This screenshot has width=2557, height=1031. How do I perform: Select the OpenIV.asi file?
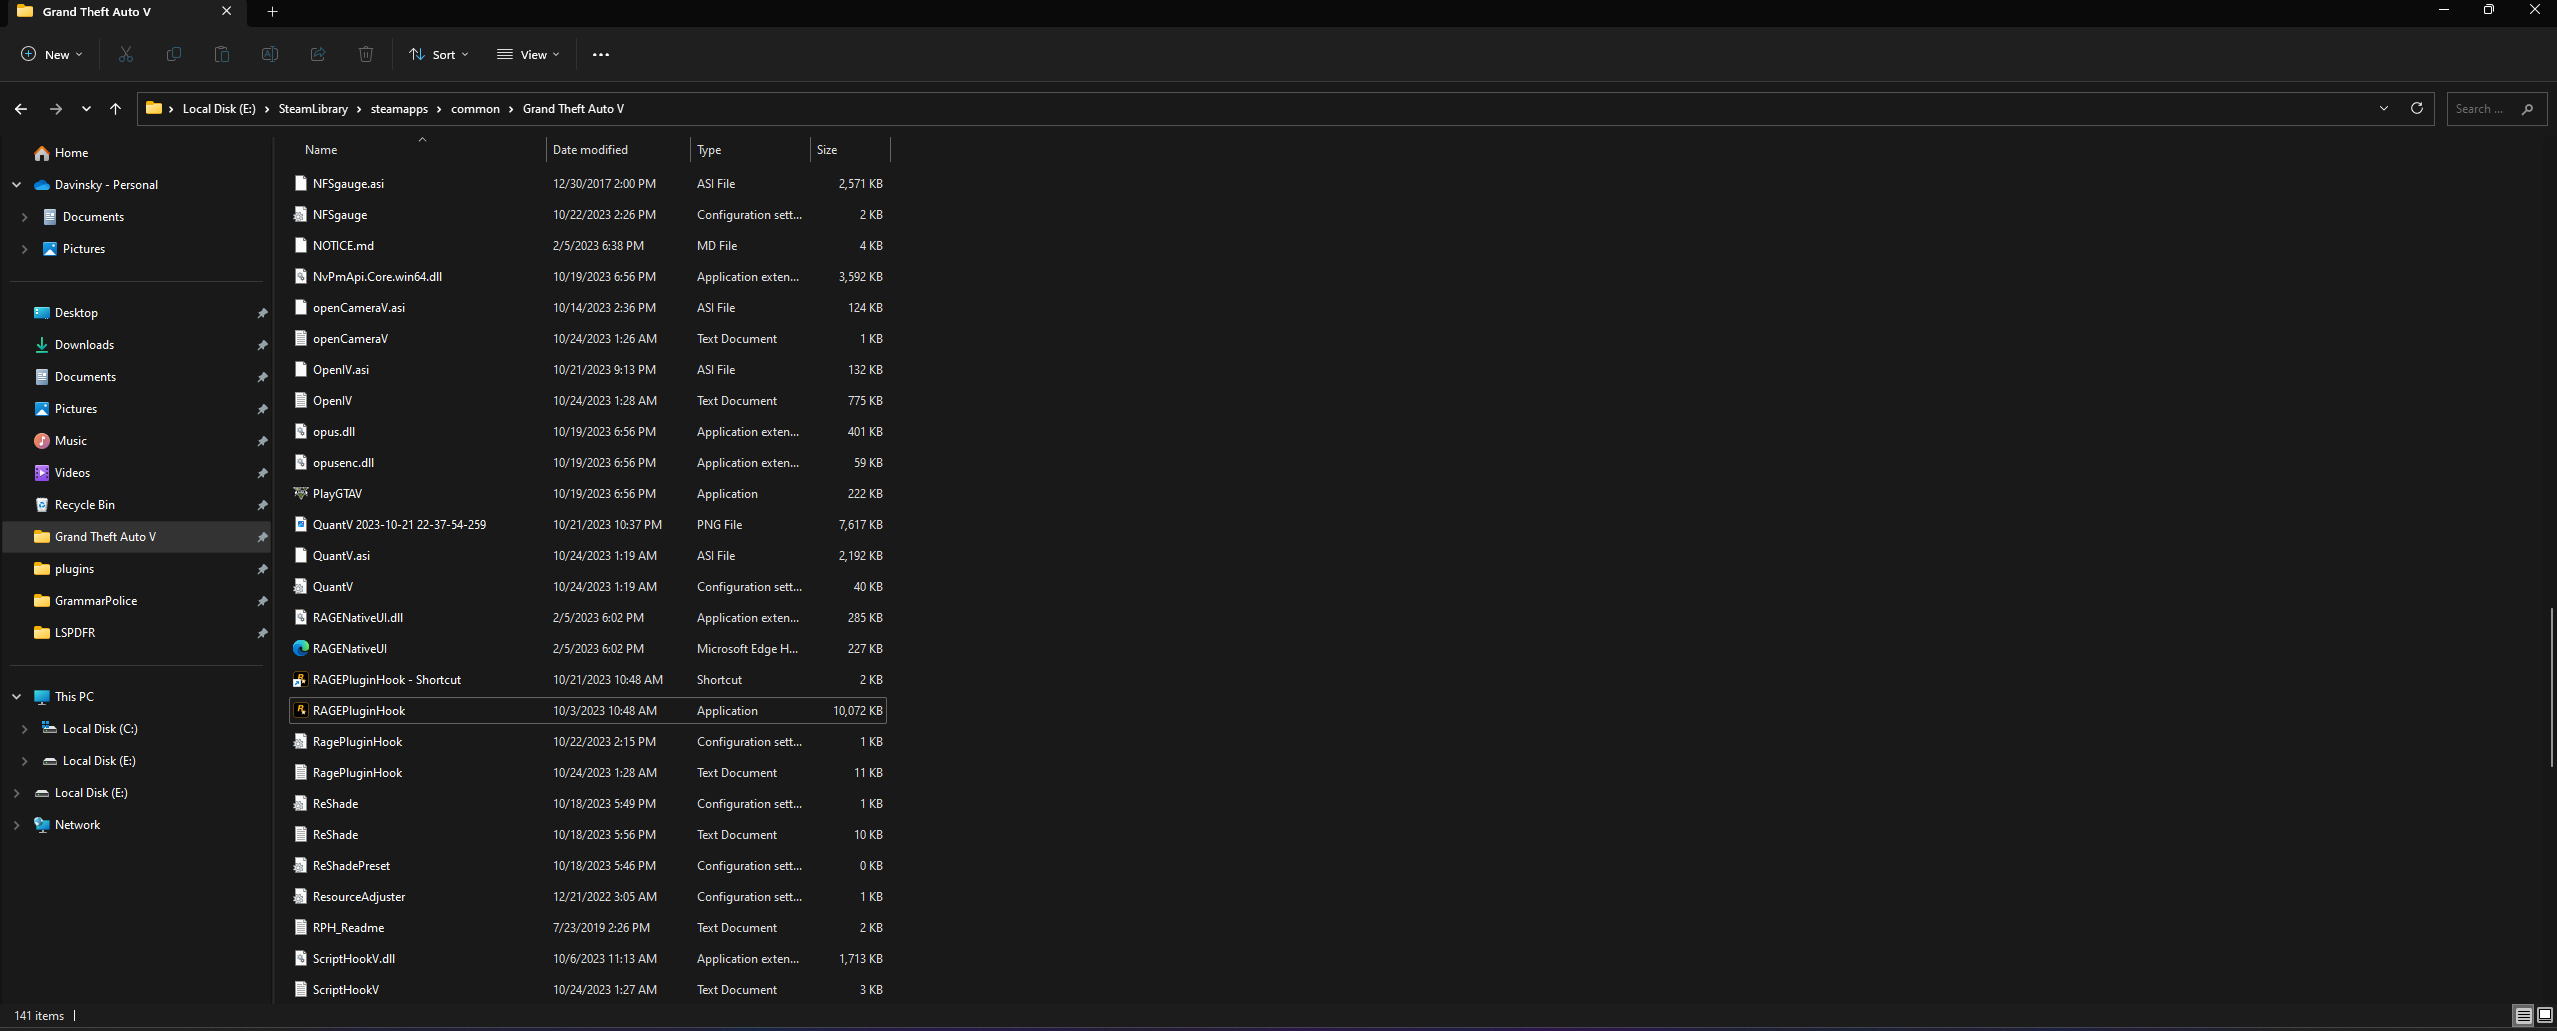(588, 370)
